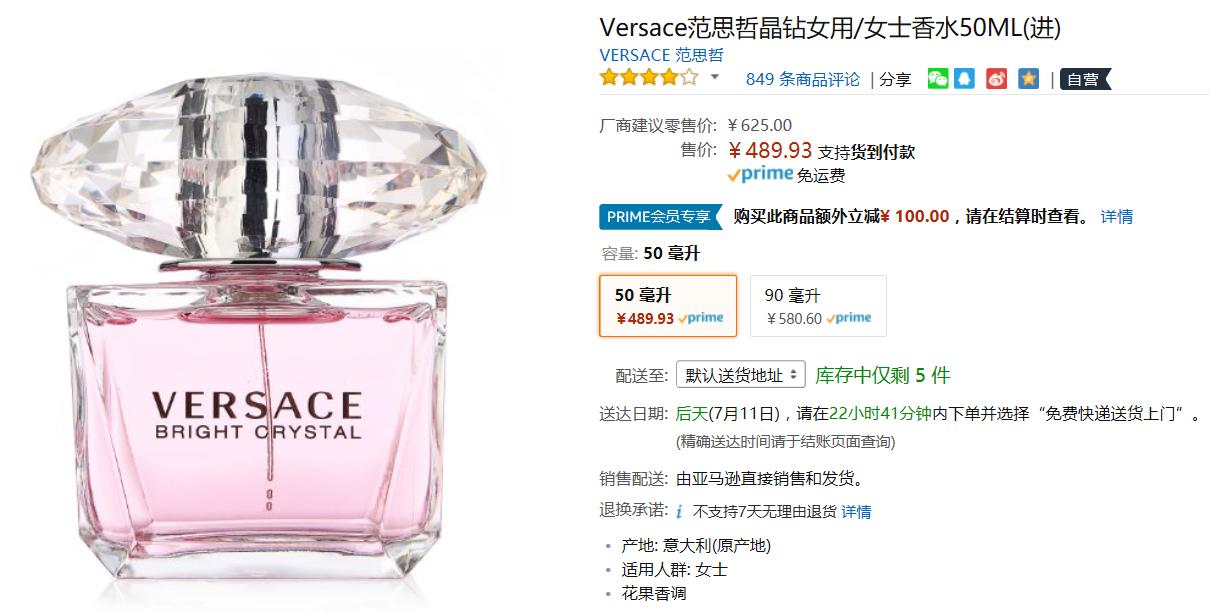1209x615 pixels.
Task: Click the 自营 self-operated badge
Action: click(1085, 79)
